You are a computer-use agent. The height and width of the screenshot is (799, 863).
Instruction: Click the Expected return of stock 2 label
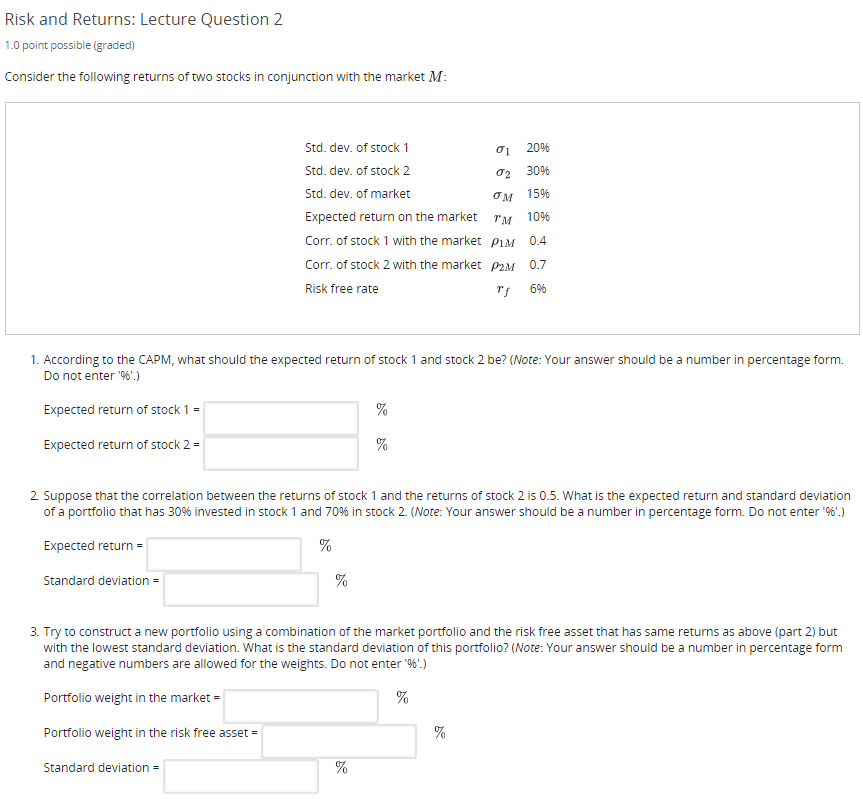[x=120, y=444]
